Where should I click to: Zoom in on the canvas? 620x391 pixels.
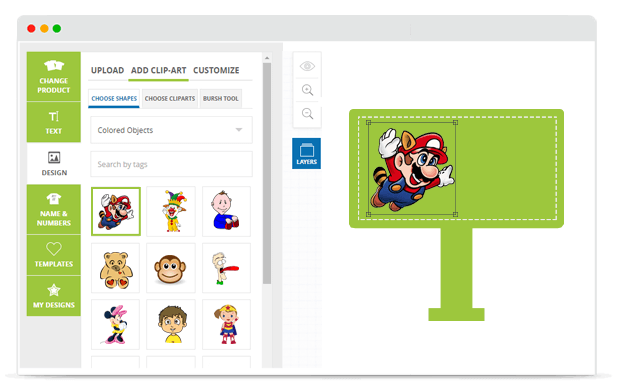[307, 90]
